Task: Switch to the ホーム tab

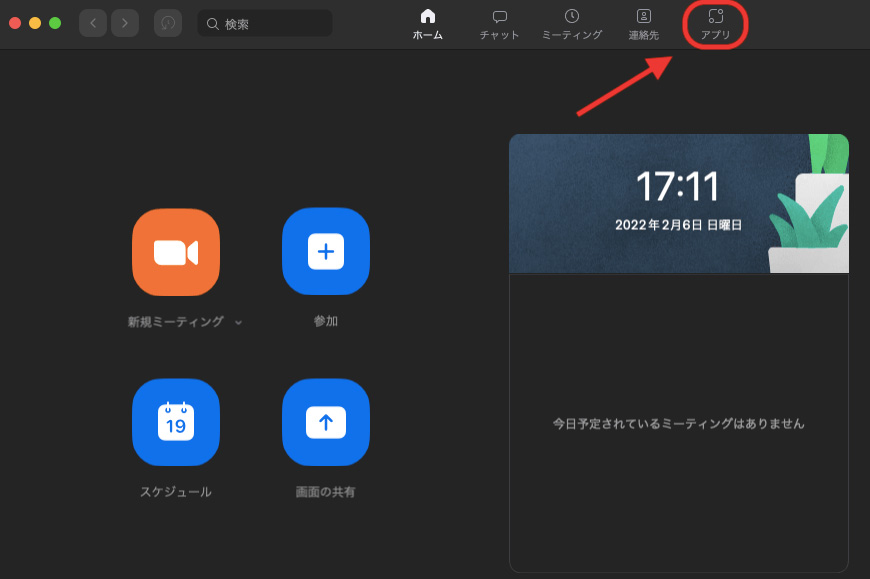Action: (427, 24)
